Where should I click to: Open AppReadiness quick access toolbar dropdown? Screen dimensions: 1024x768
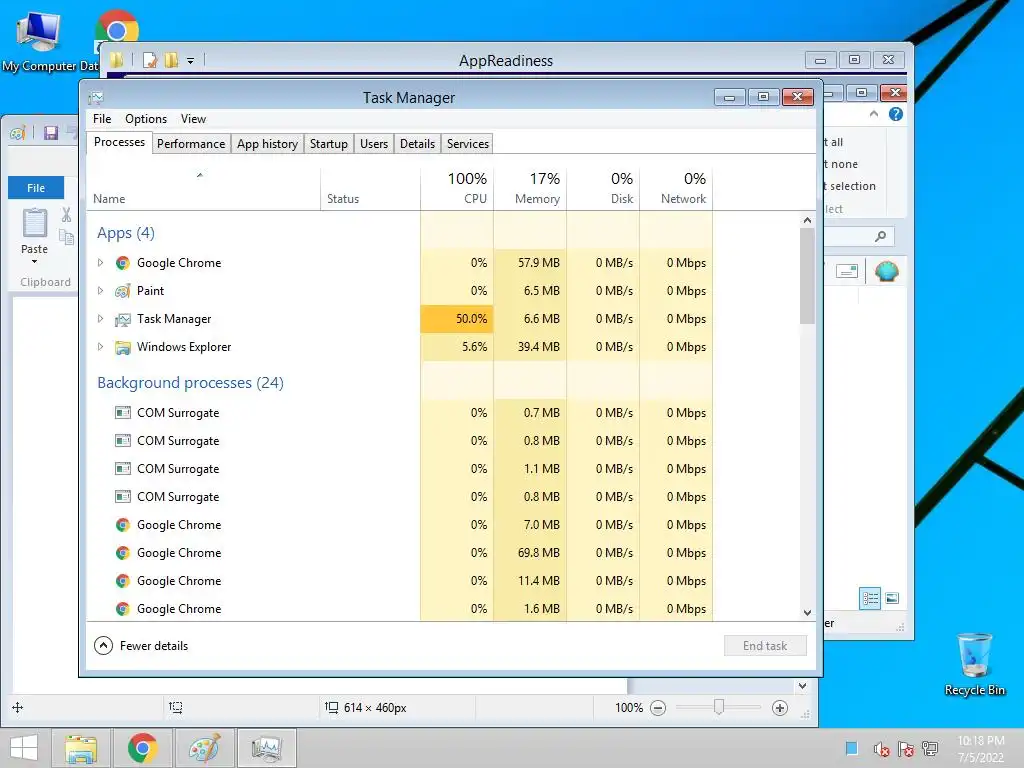pos(191,61)
